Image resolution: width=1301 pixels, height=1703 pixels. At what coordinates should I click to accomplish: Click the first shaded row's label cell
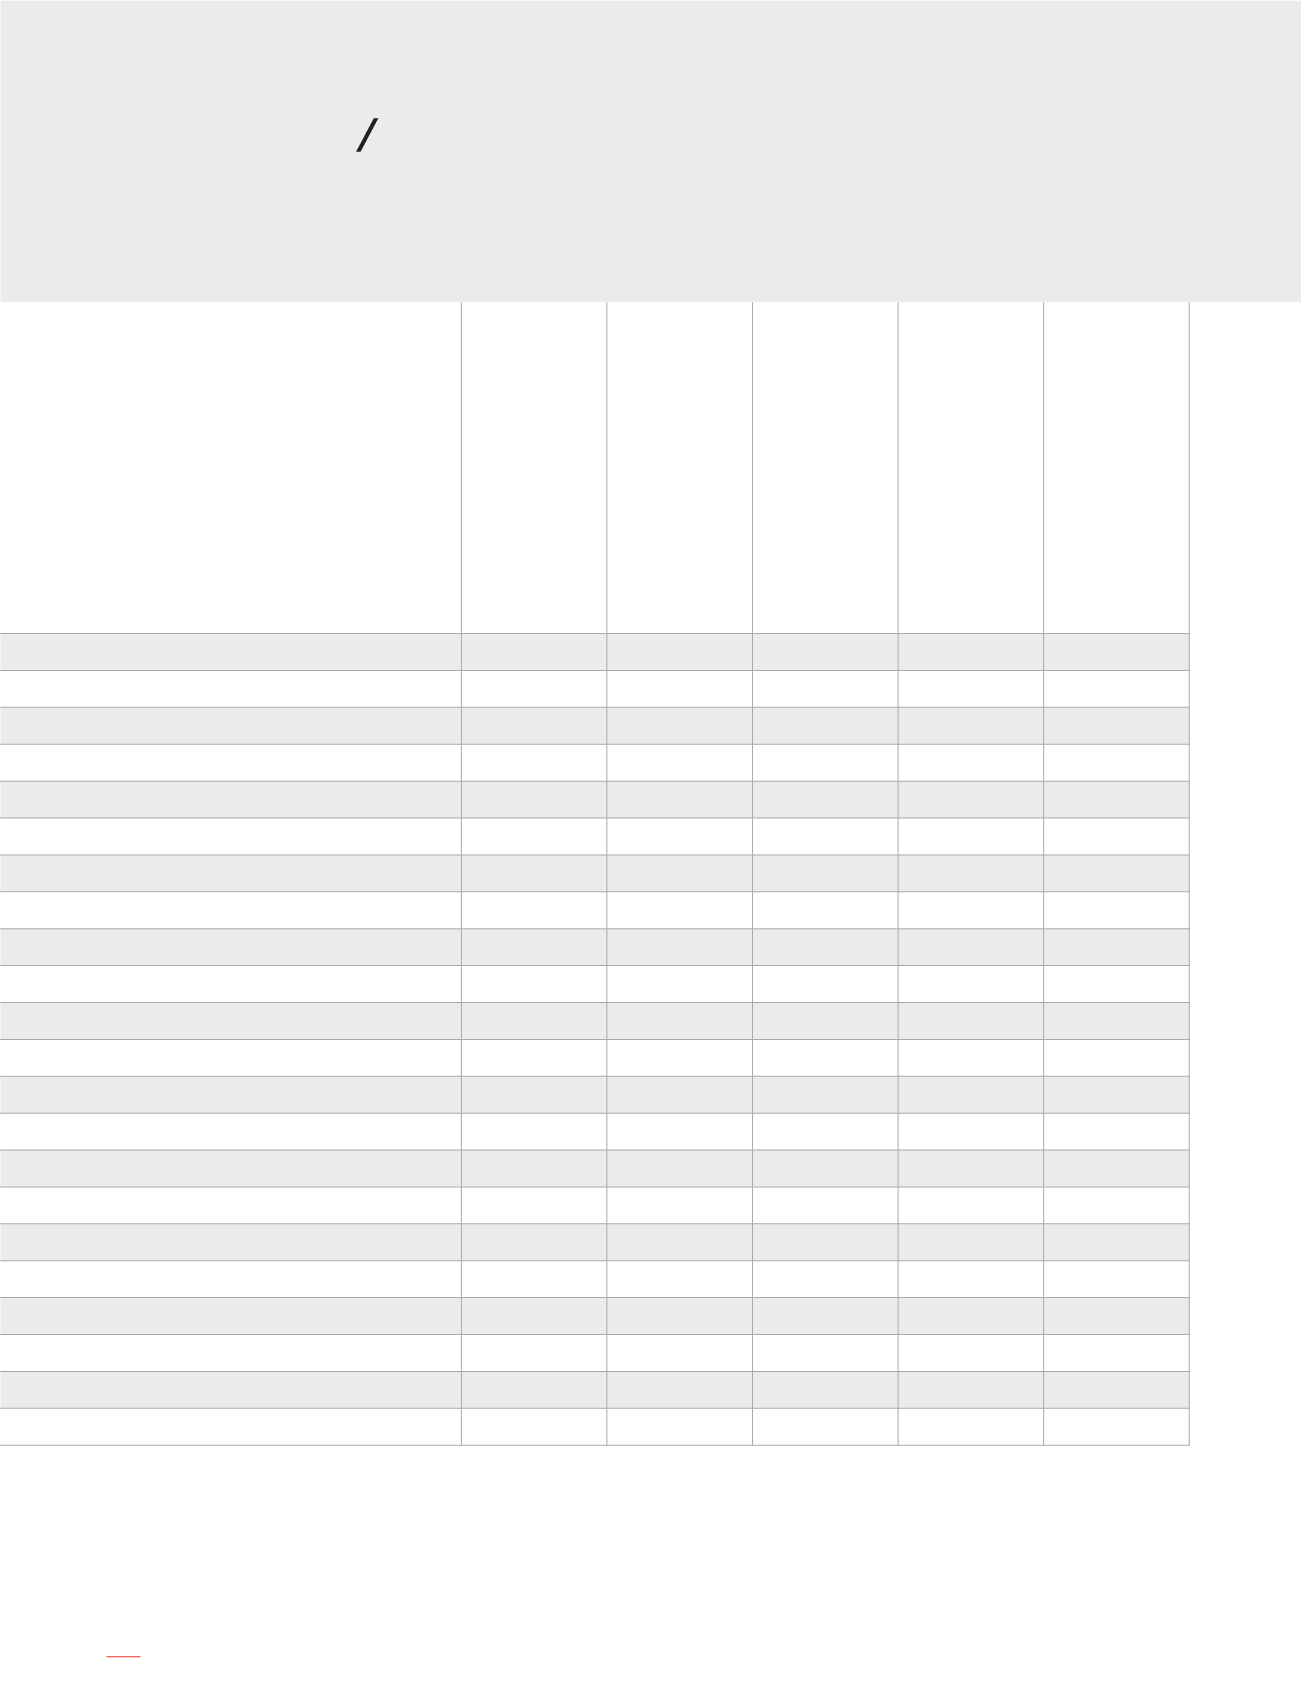(x=230, y=651)
